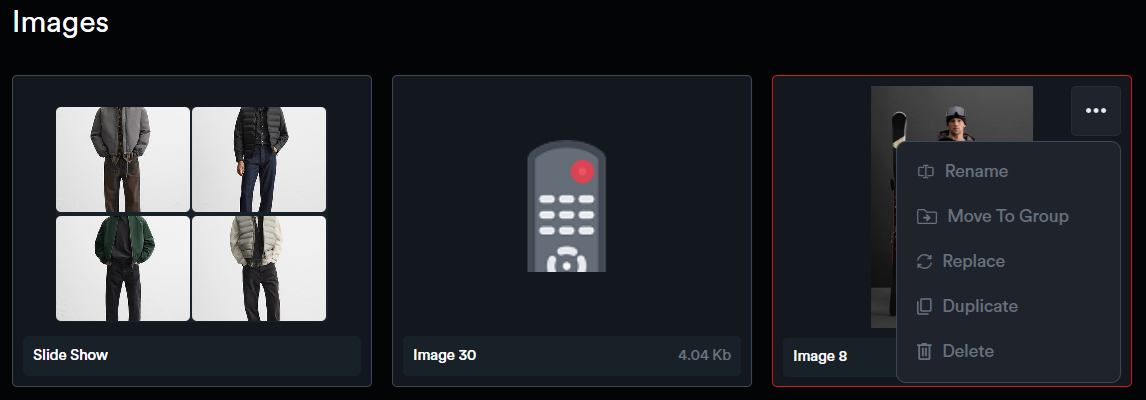This screenshot has width=1146, height=400.
Task: Open the remote control image thumbnail
Action: (566, 206)
